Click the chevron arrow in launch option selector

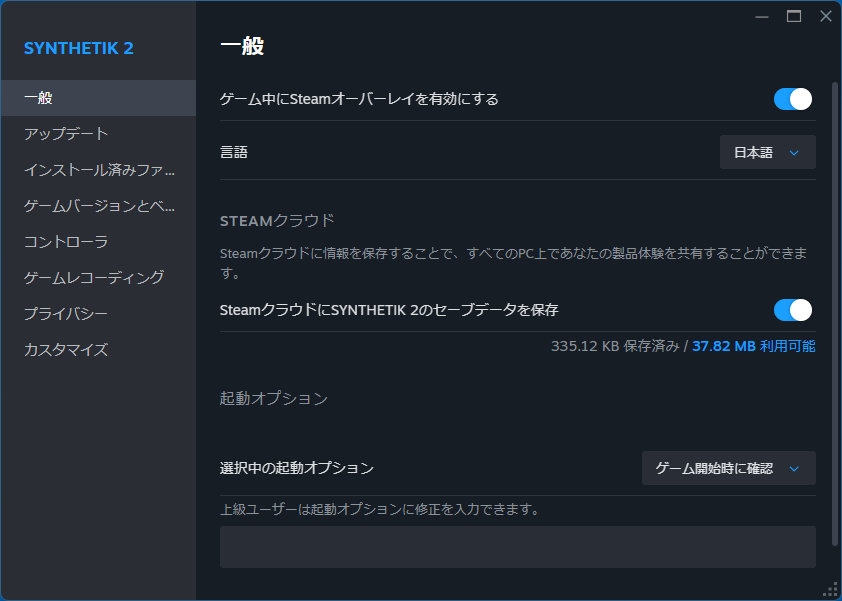point(795,468)
